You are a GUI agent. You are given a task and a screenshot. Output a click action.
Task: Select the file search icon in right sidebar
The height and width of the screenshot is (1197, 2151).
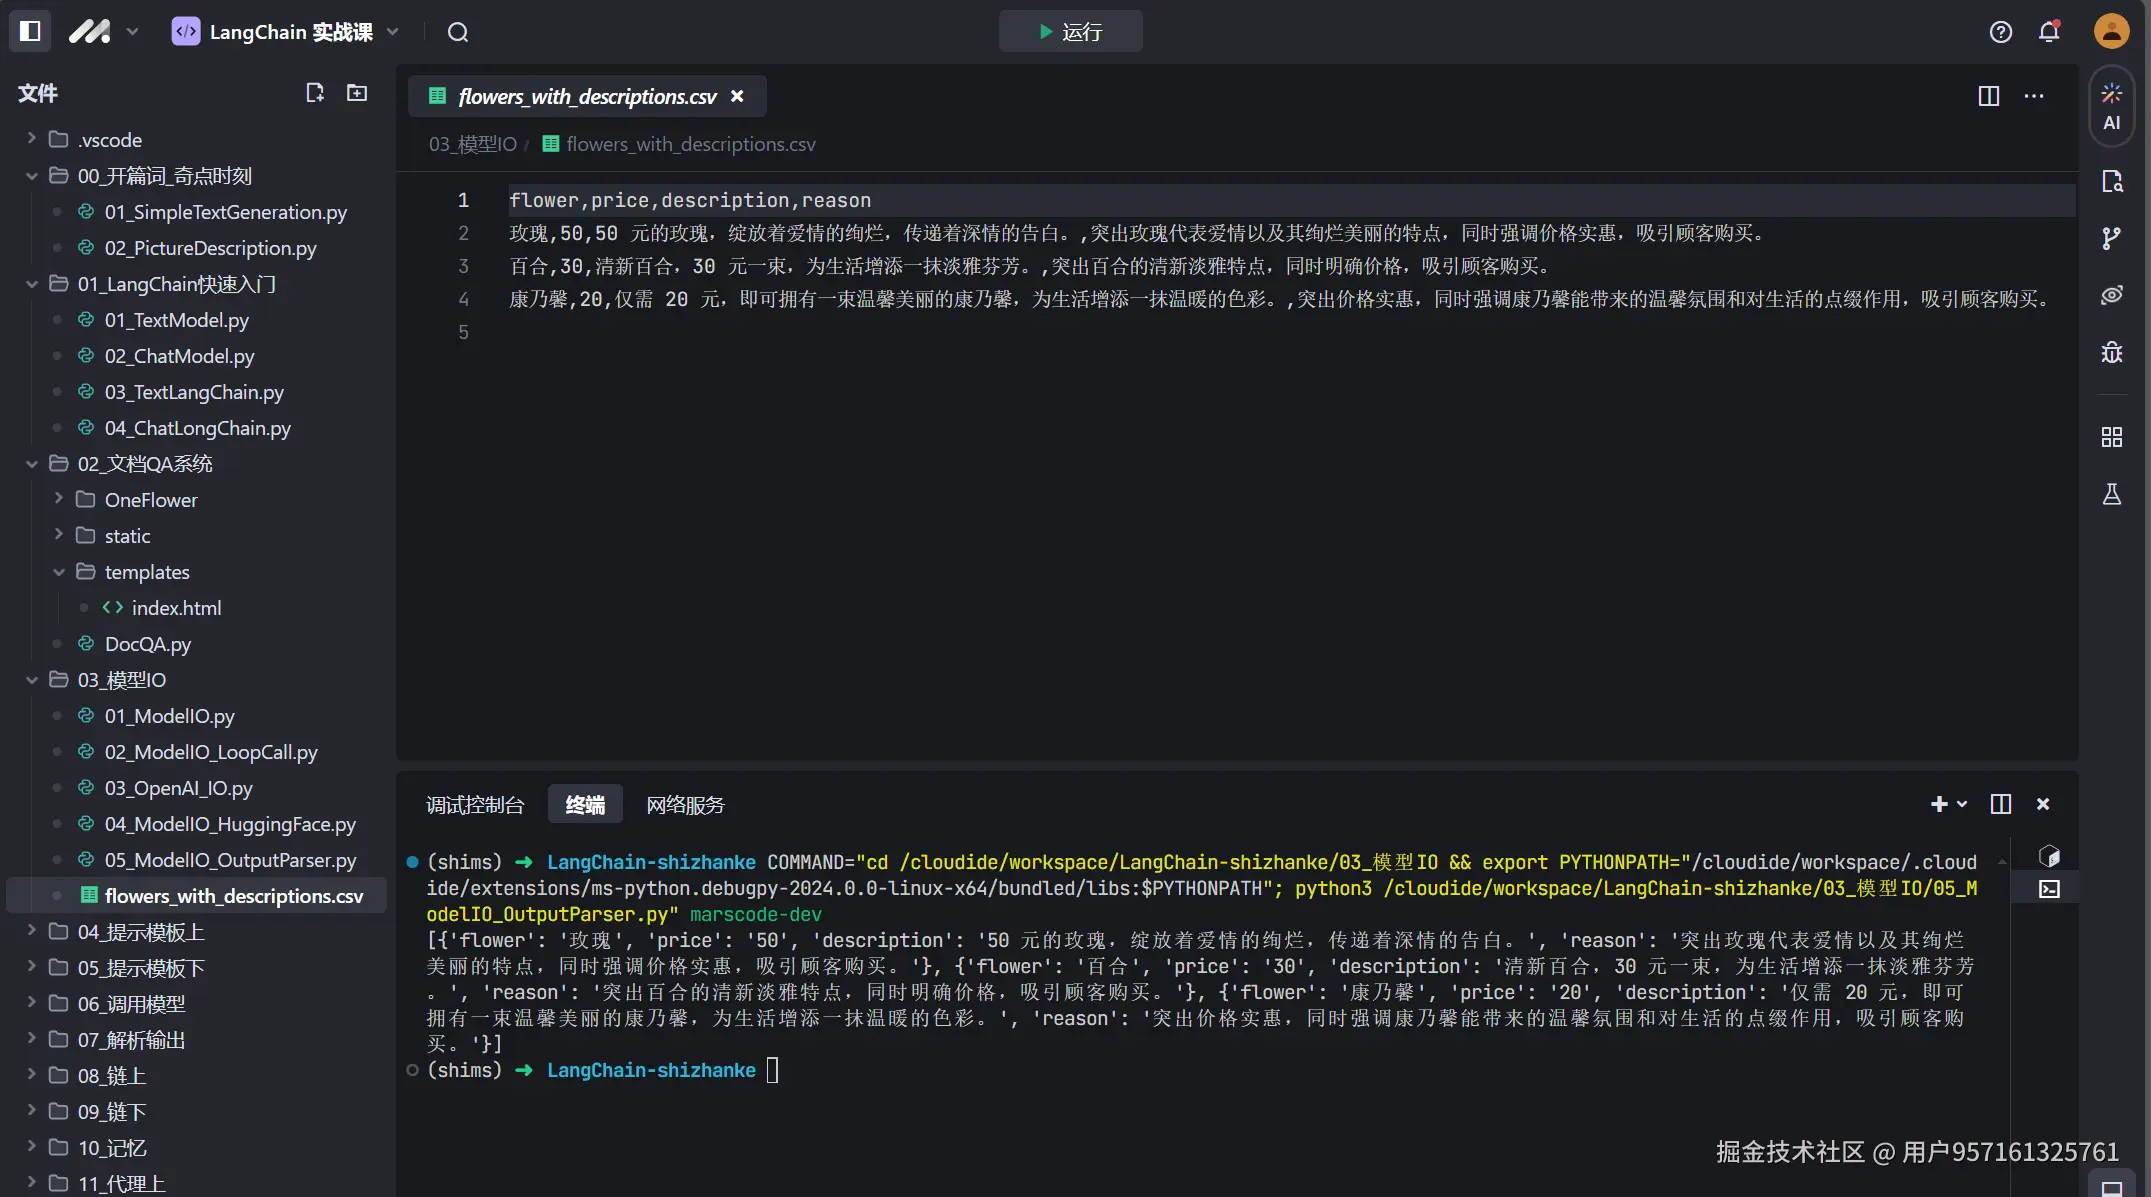coord(2112,181)
